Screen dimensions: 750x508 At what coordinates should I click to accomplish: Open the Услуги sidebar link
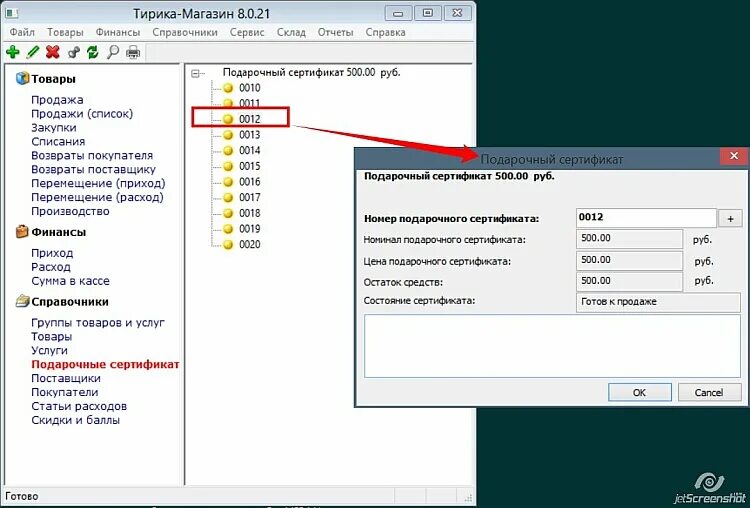tap(49, 350)
